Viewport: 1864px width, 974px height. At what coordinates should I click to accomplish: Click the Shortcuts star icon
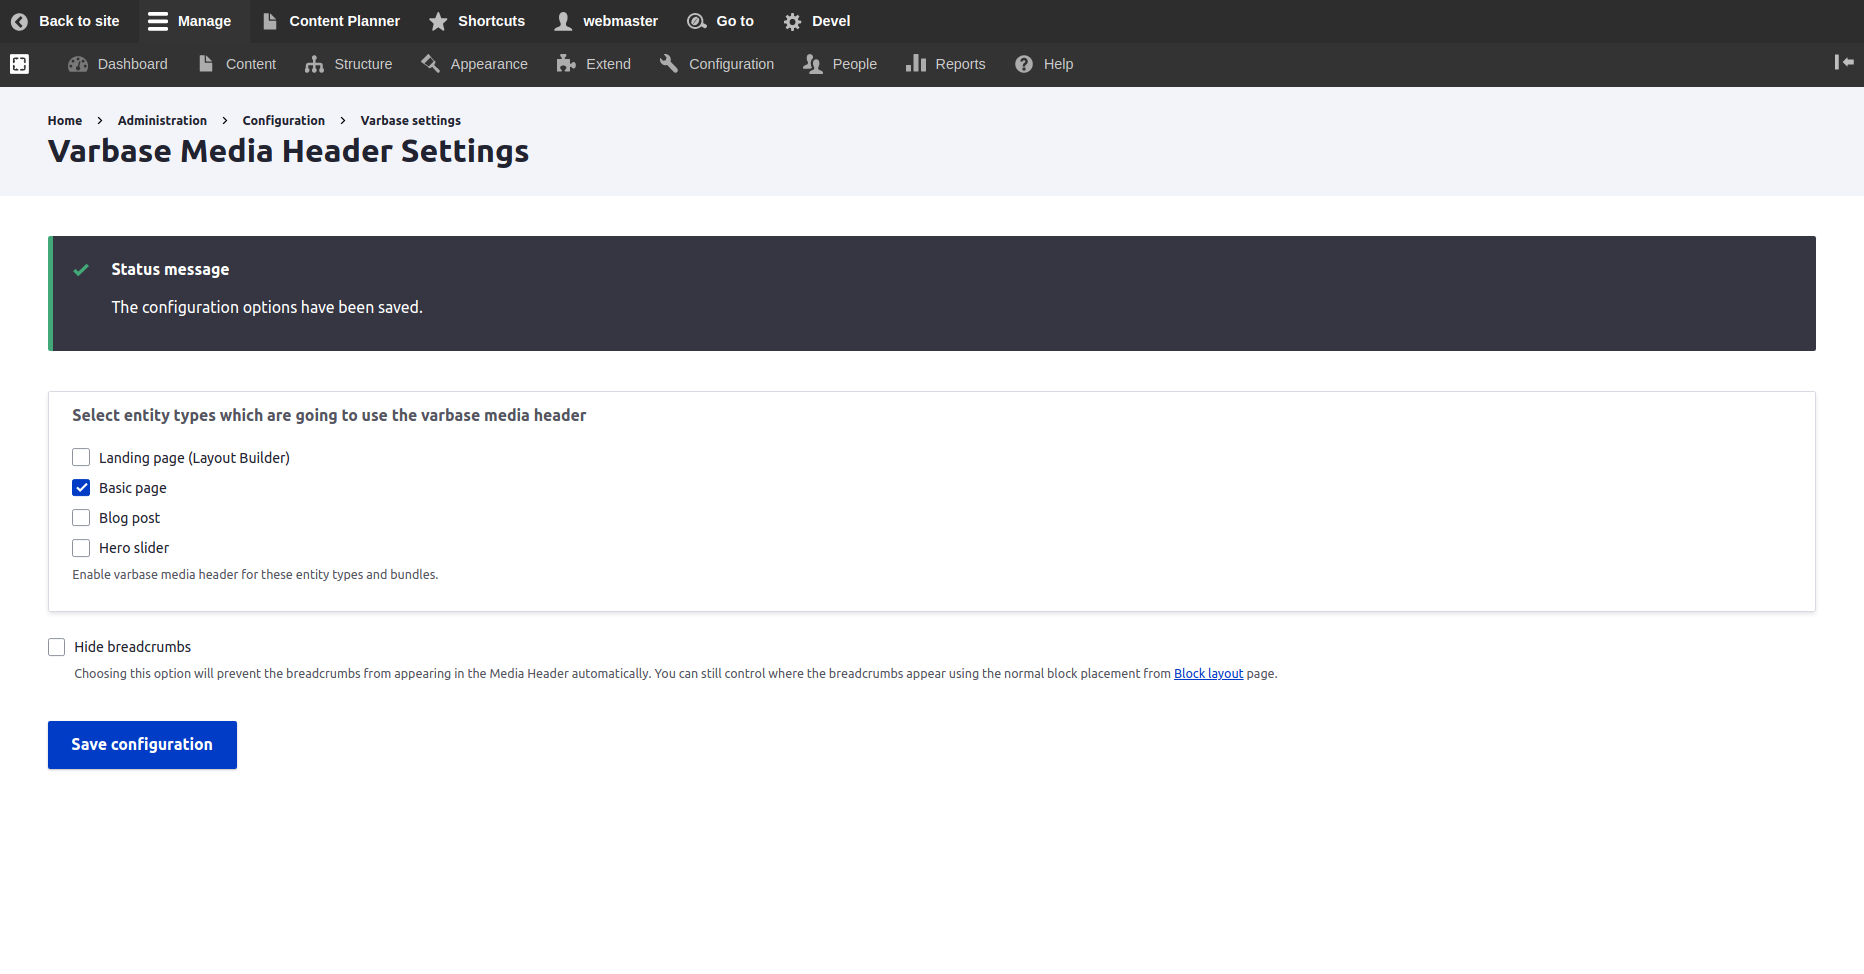438,21
